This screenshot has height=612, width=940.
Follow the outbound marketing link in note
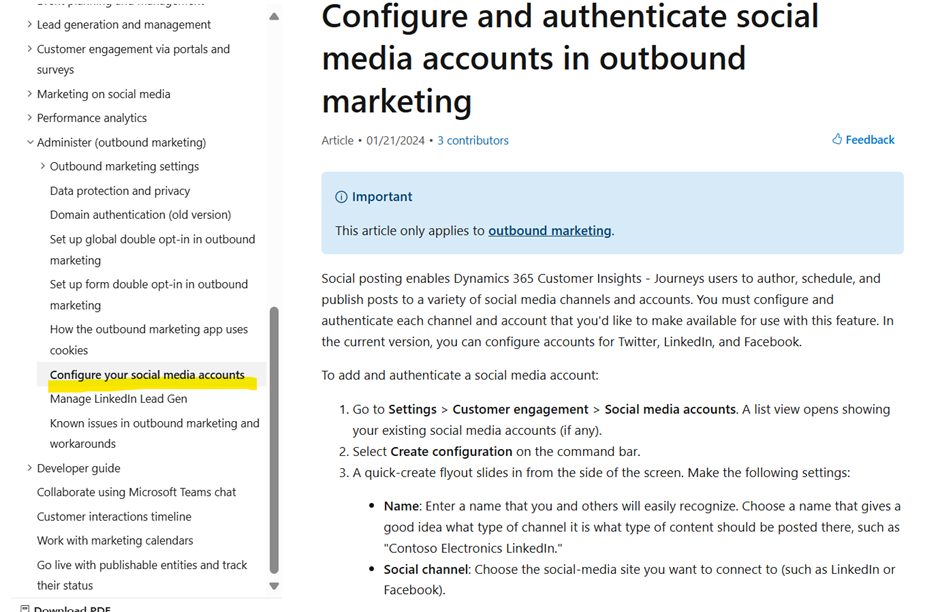(x=550, y=231)
